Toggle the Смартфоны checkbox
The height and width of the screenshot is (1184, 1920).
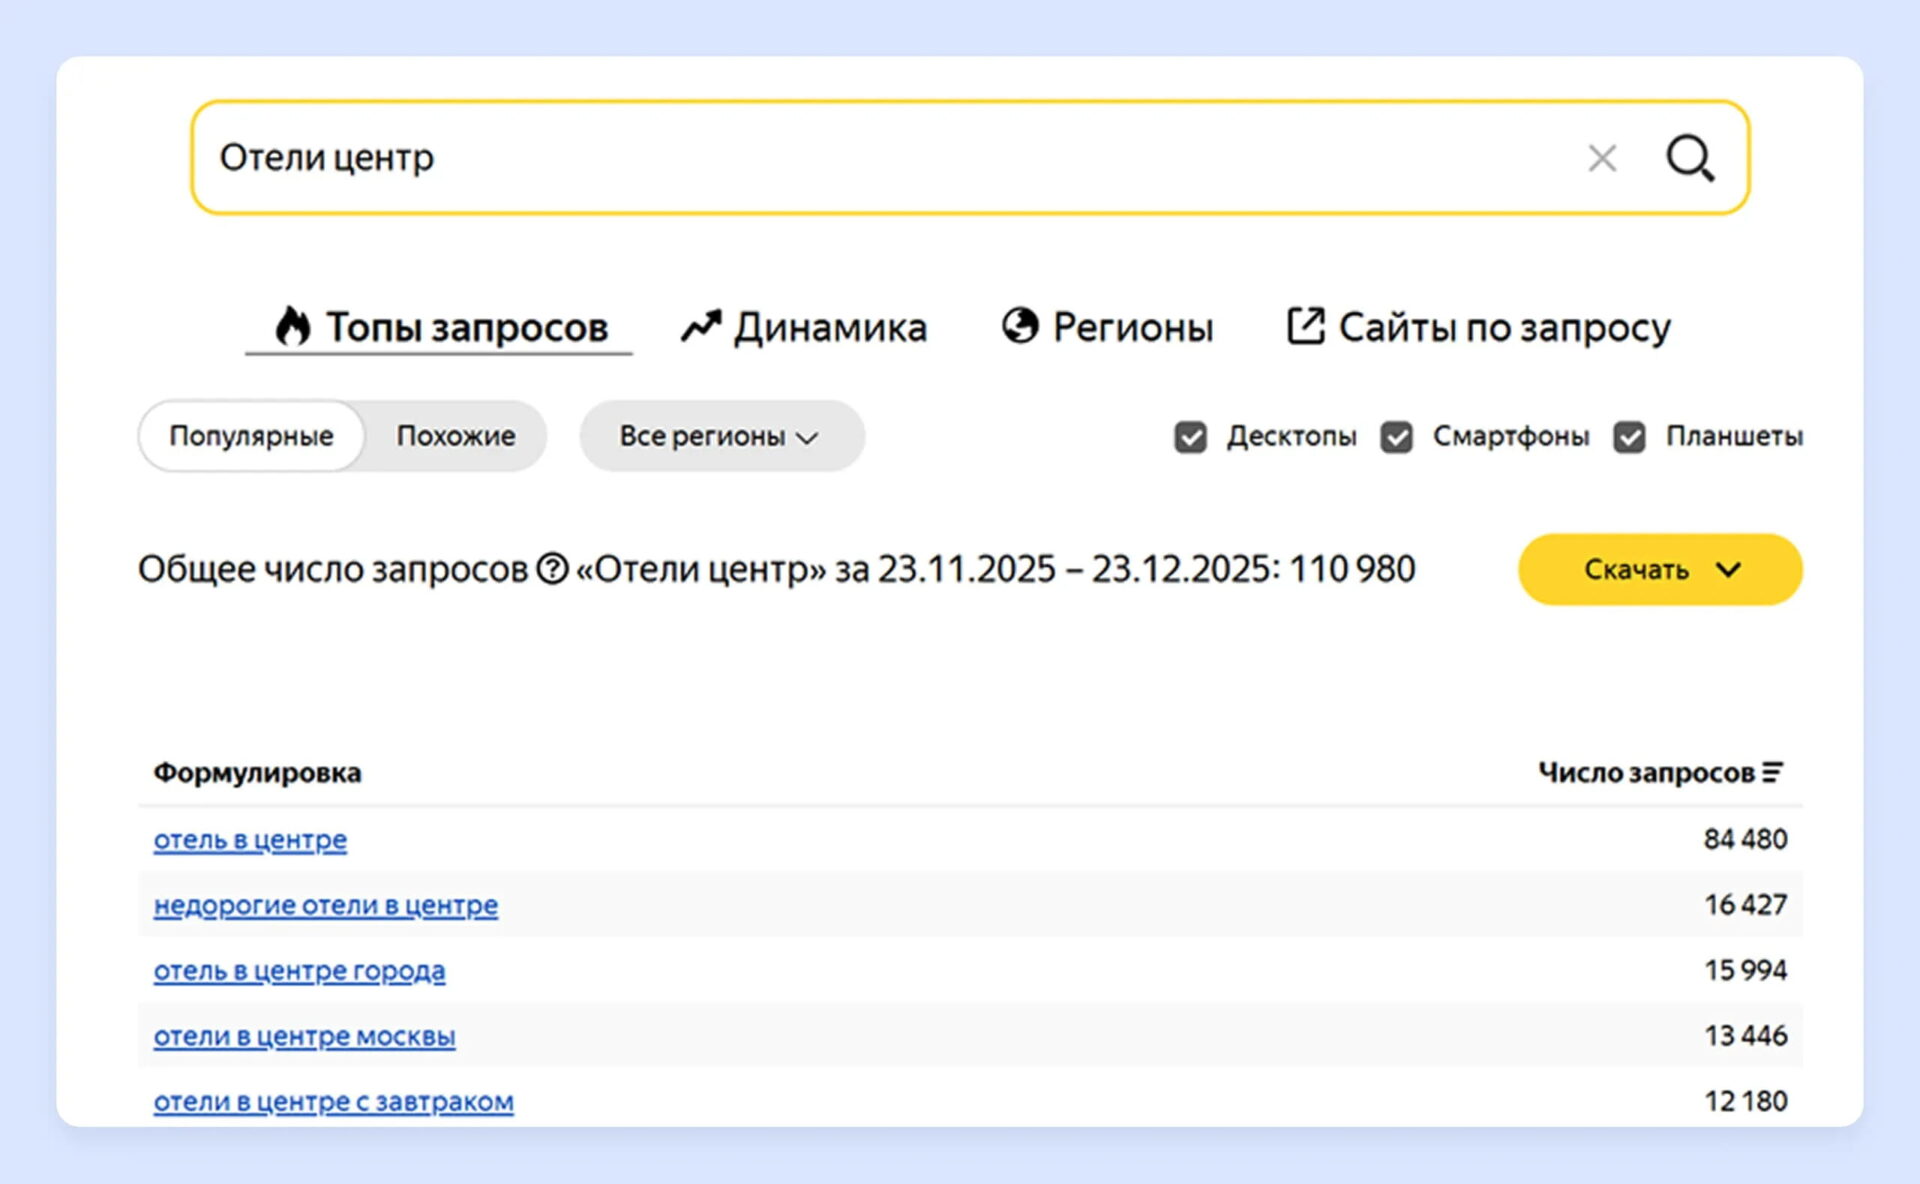coord(1396,437)
